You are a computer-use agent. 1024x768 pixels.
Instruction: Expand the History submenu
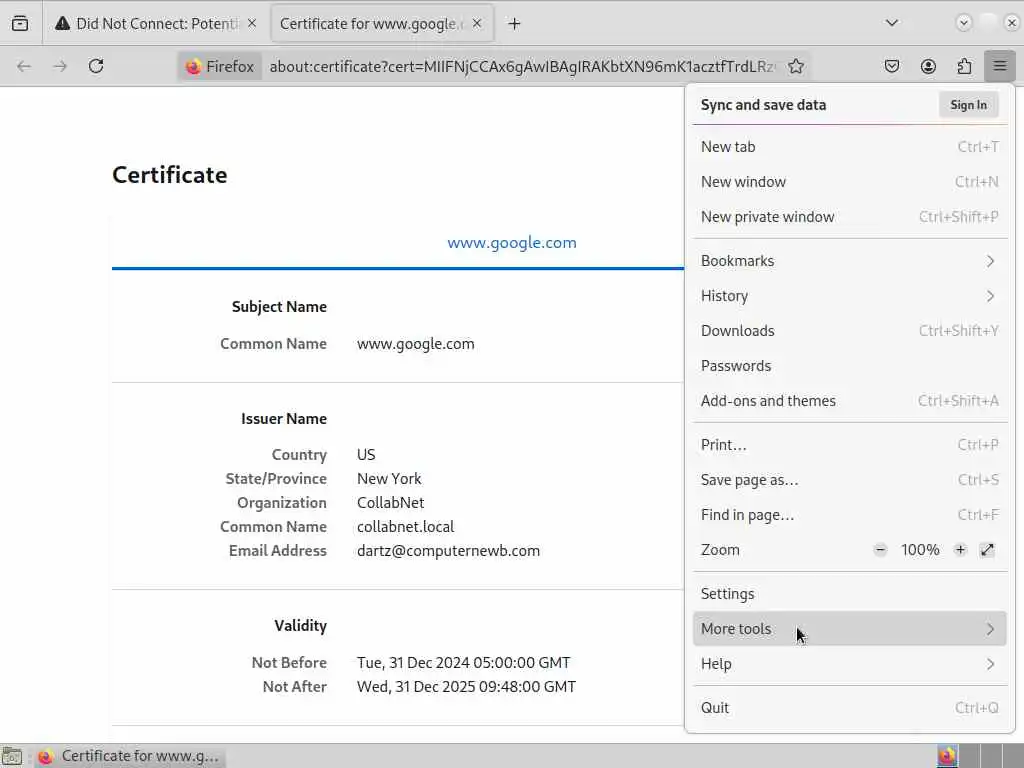point(848,296)
